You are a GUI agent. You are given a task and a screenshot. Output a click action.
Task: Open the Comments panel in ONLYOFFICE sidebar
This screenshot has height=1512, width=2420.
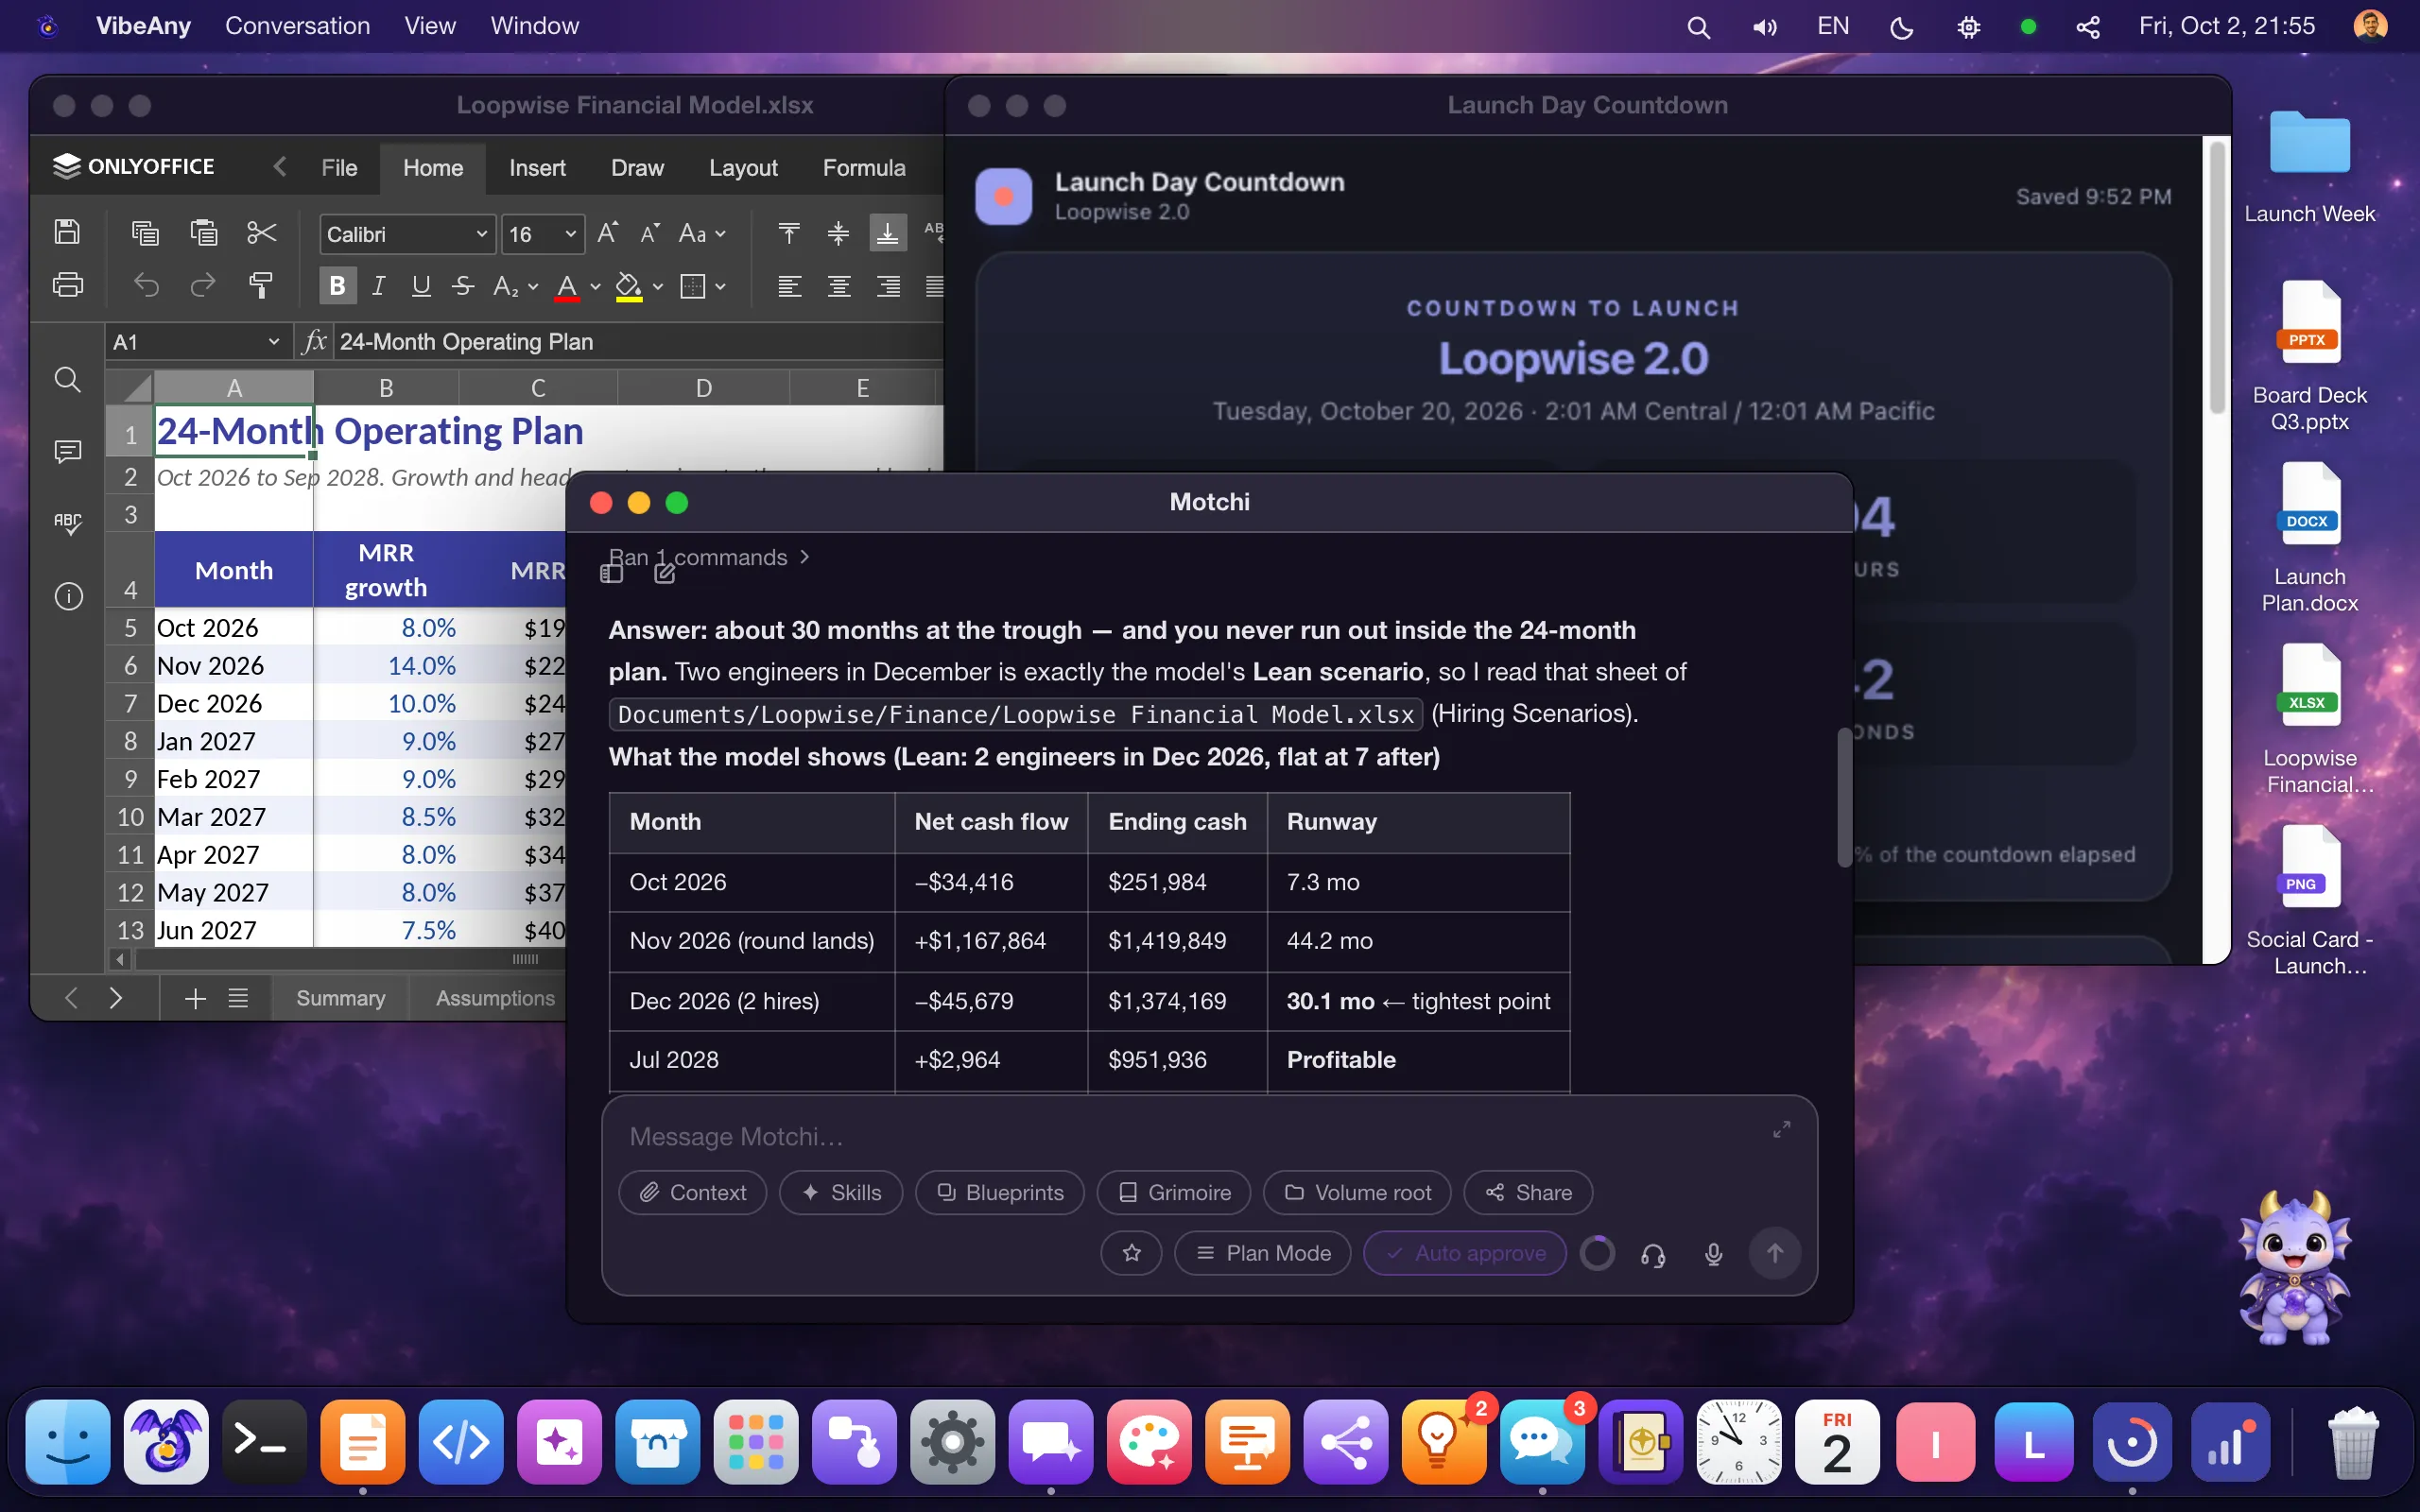coord(67,452)
